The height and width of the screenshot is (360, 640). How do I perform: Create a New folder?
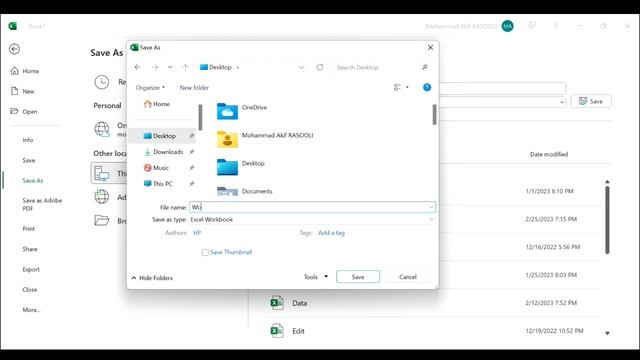[x=194, y=87]
